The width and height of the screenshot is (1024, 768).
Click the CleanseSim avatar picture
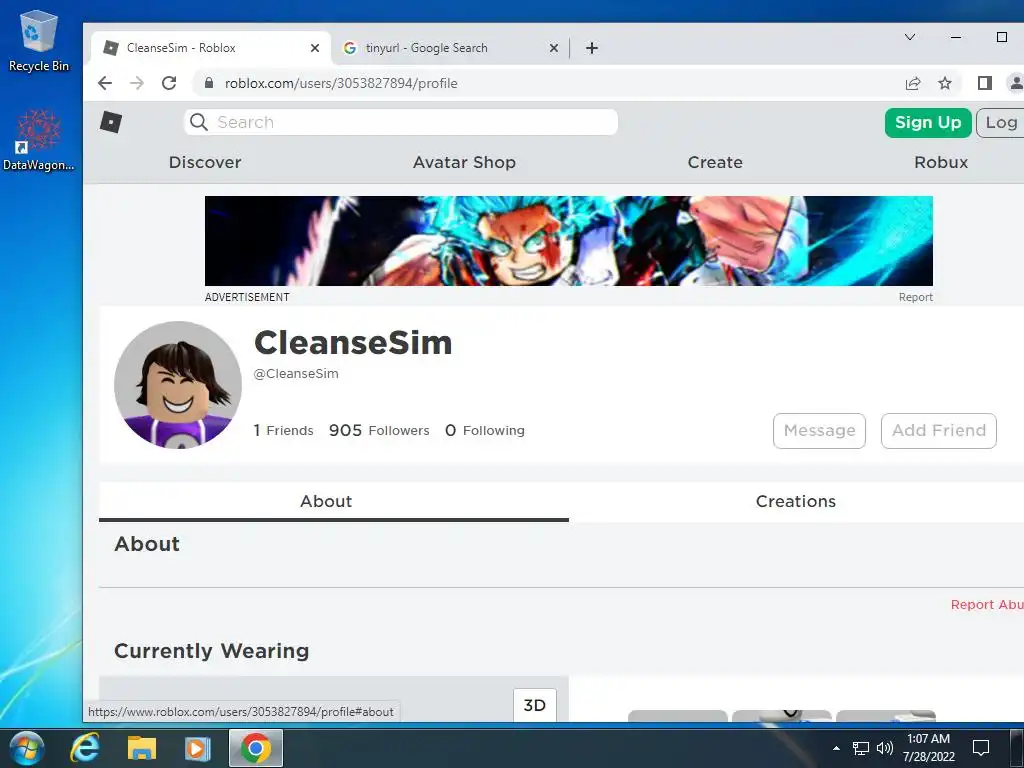[178, 385]
